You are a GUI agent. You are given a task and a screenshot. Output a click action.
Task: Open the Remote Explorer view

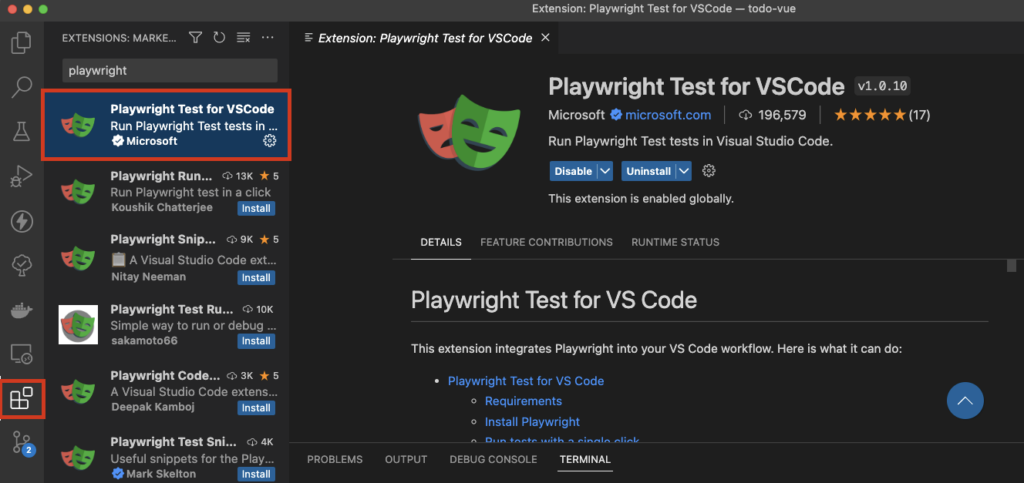(x=22, y=354)
